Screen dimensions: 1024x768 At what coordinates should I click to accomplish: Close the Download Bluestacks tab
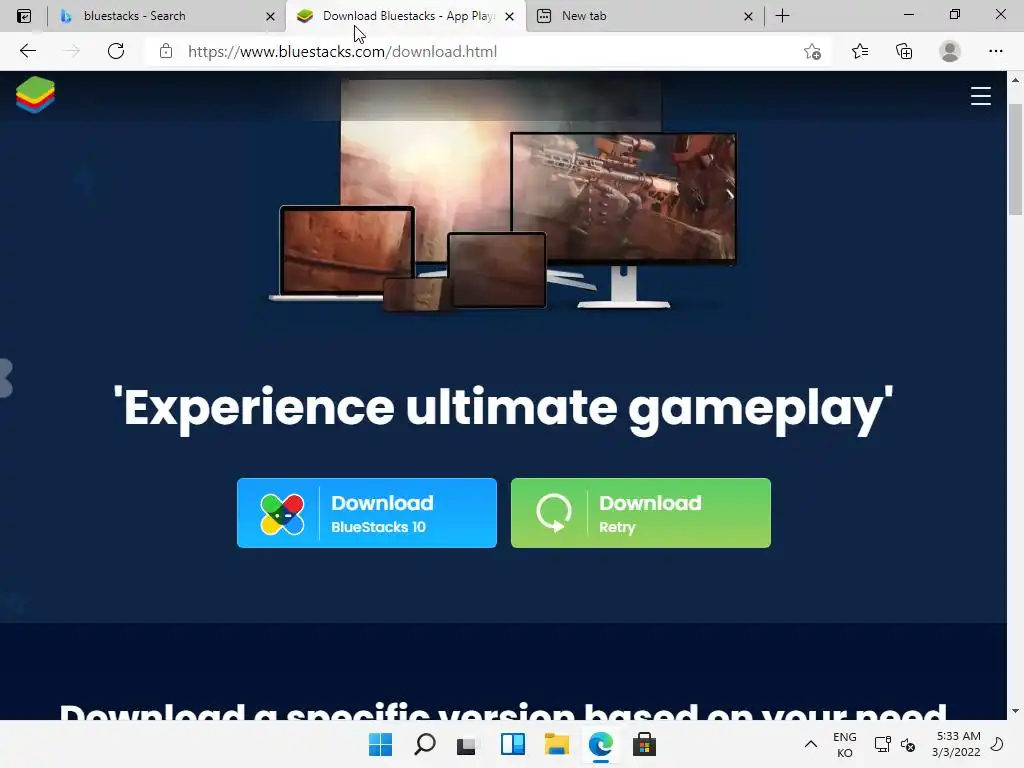pos(509,16)
